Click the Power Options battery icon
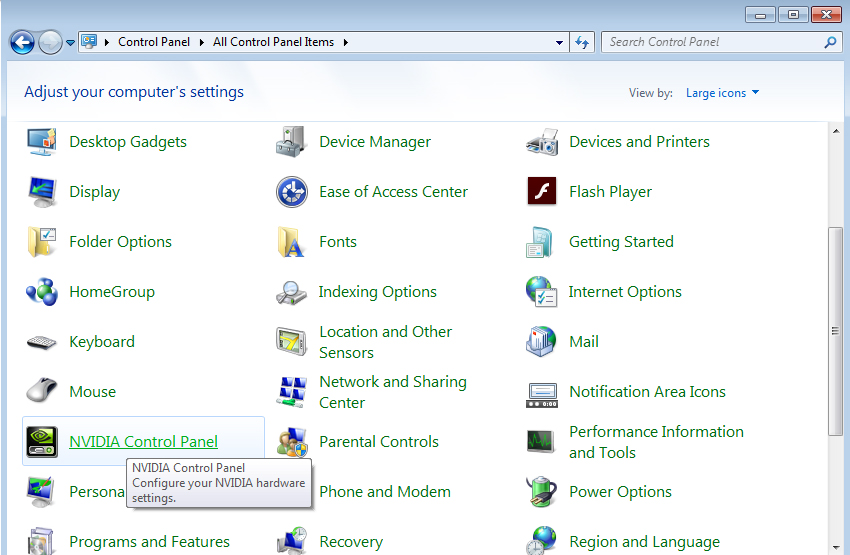 (x=541, y=492)
